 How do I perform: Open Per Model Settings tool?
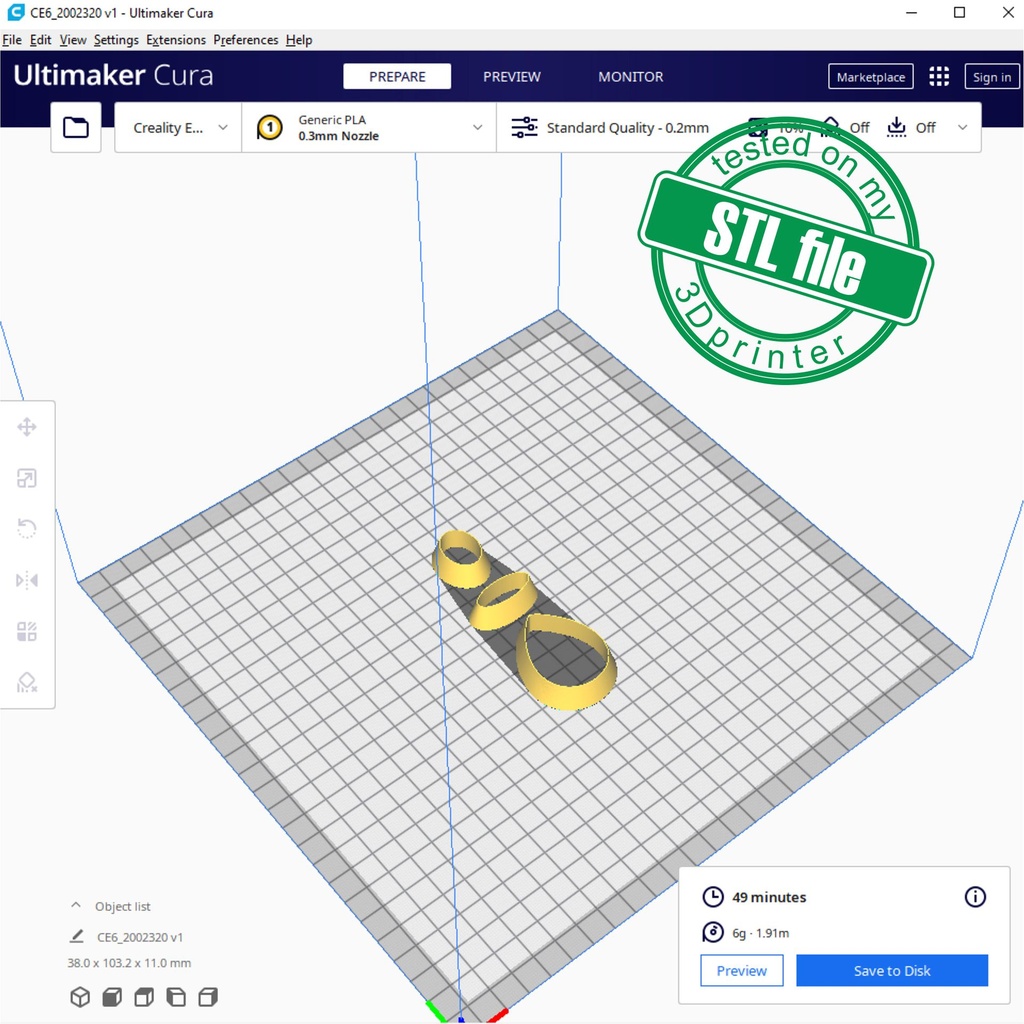27,632
